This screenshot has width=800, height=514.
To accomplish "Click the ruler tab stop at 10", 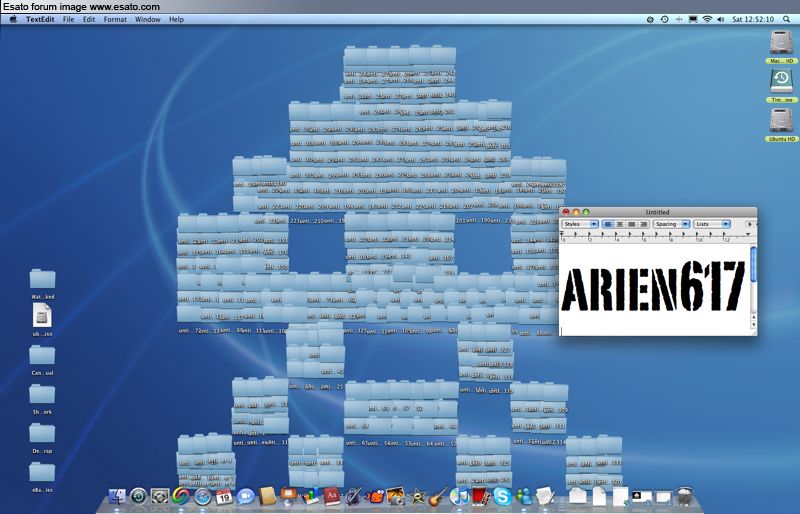I will (697, 235).
